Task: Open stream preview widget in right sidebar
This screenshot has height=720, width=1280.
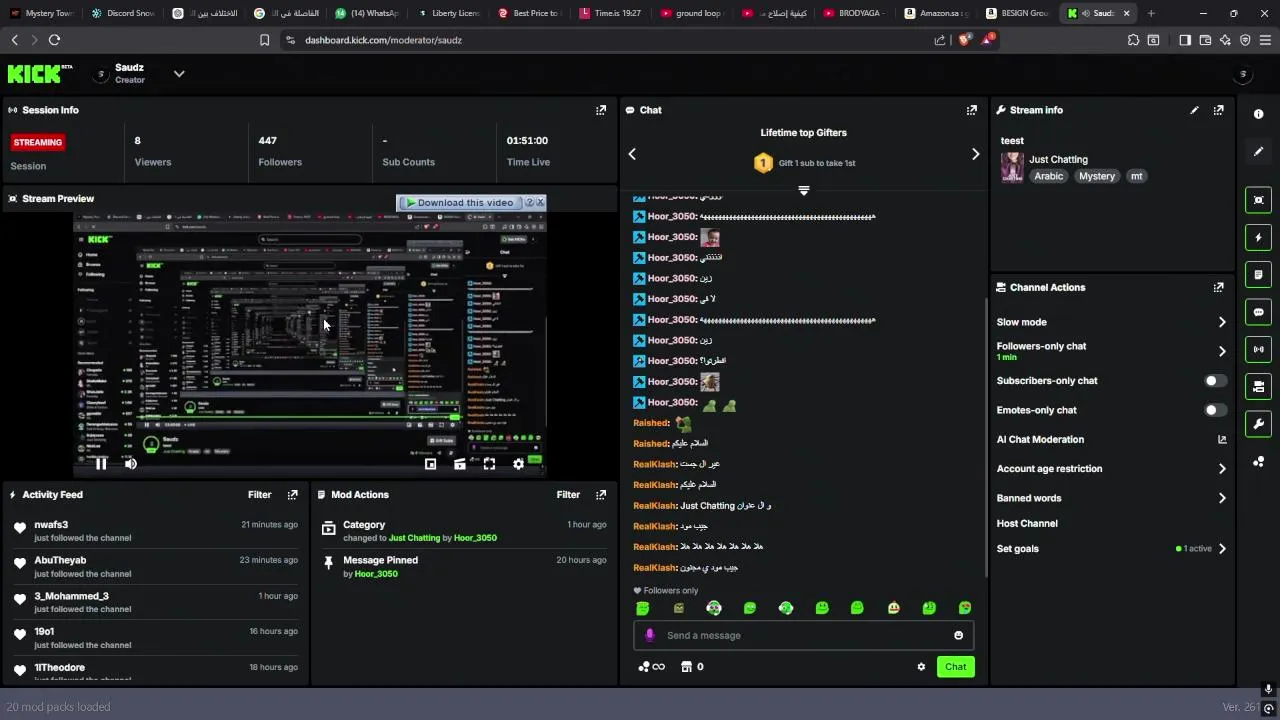Action: click(x=1259, y=200)
